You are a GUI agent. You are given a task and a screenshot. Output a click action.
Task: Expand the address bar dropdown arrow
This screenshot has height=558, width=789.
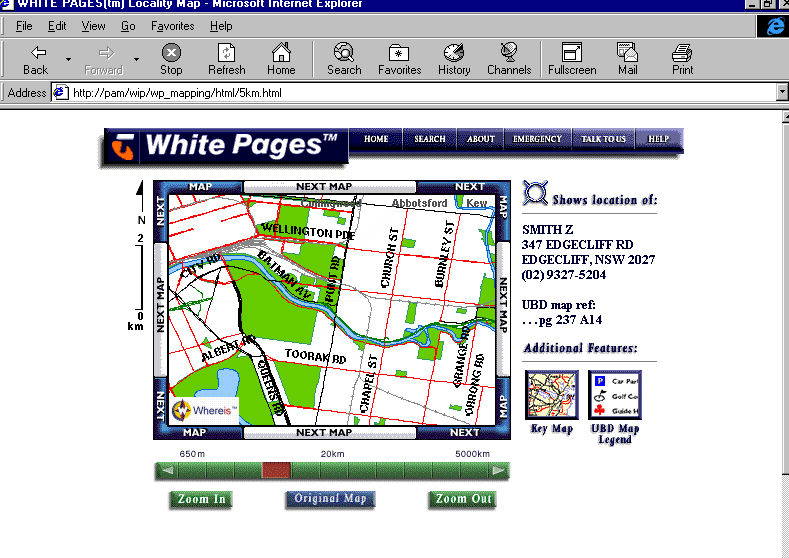pyautogui.click(x=782, y=93)
